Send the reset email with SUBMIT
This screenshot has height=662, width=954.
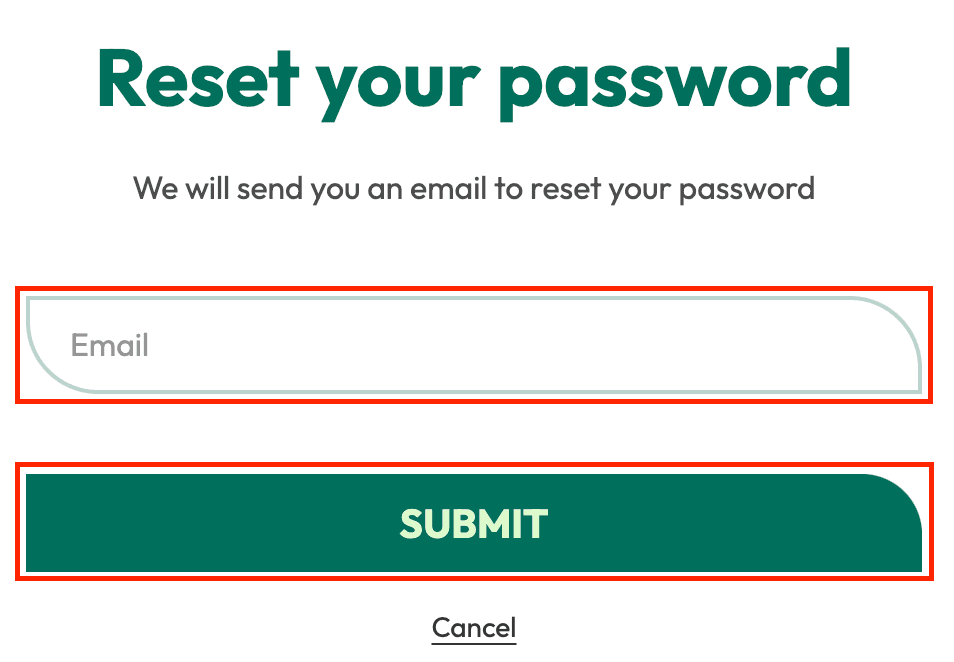[x=474, y=523]
